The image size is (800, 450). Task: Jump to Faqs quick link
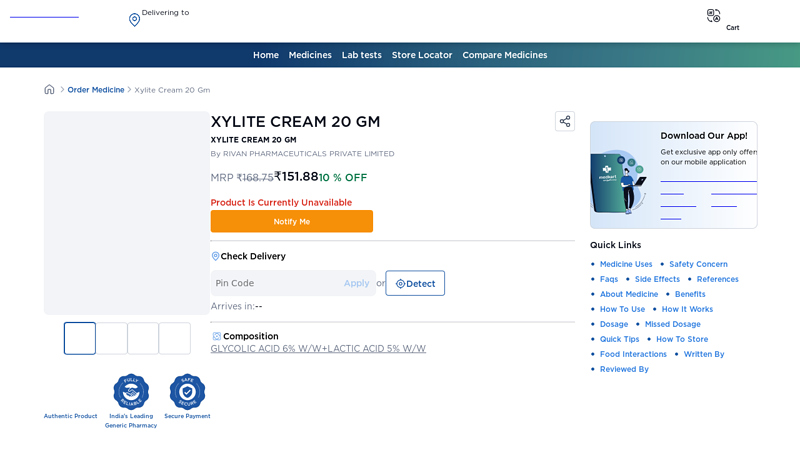[x=609, y=279]
